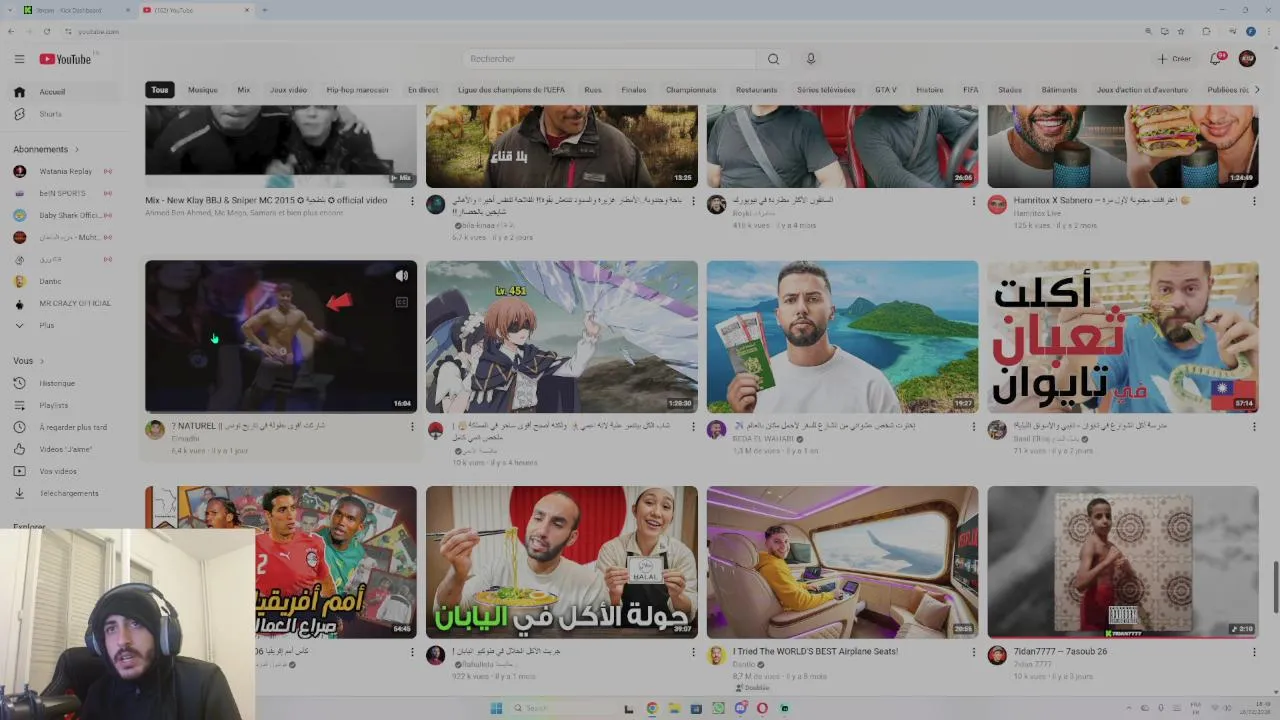Select the Jeux vidéo filter chip
The height and width of the screenshot is (720, 1280).
point(288,90)
